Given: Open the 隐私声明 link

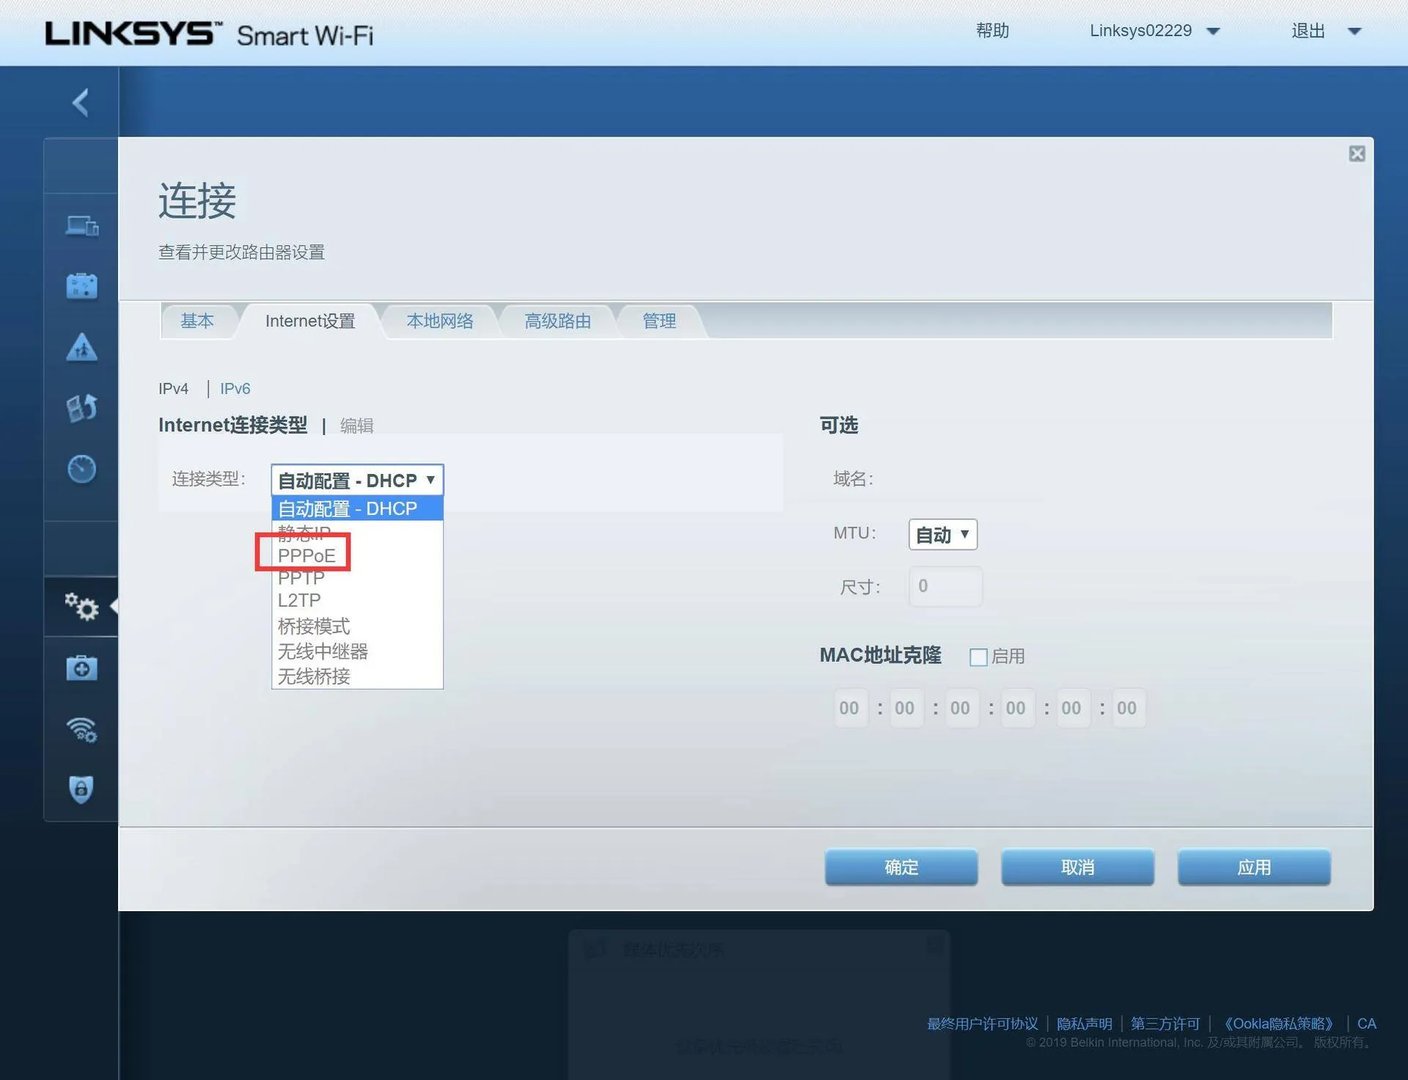Looking at the screenshot, I should 1084,1023.
